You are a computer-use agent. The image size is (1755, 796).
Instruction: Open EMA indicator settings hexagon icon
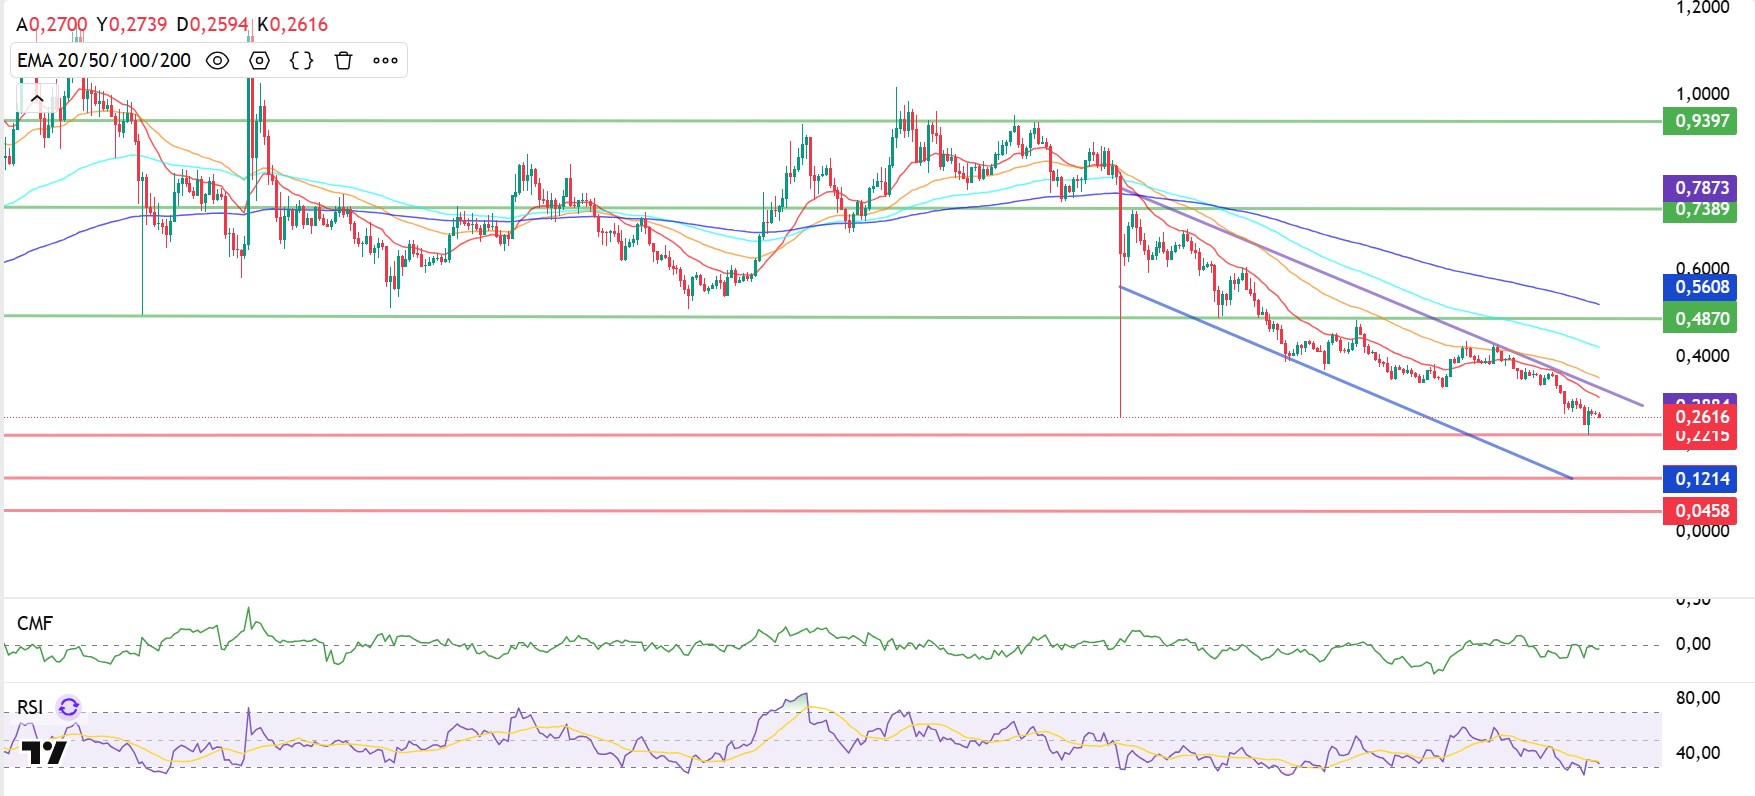point(259,61)
